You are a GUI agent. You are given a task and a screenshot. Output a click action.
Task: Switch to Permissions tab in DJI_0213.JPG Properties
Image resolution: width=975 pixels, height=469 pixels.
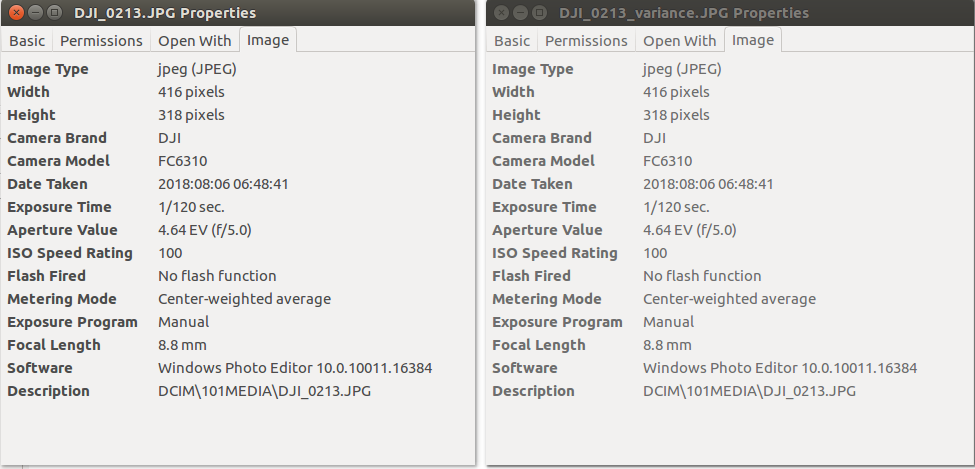(101, 41)
